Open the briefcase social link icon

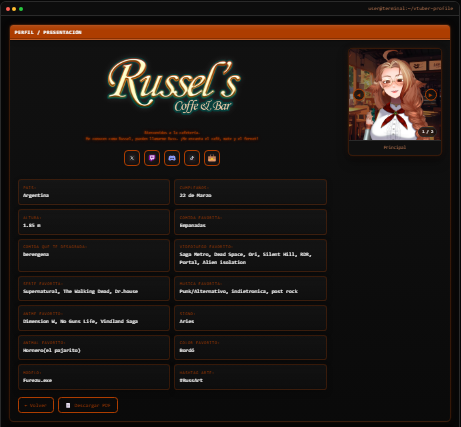click(x=212, y=158)
